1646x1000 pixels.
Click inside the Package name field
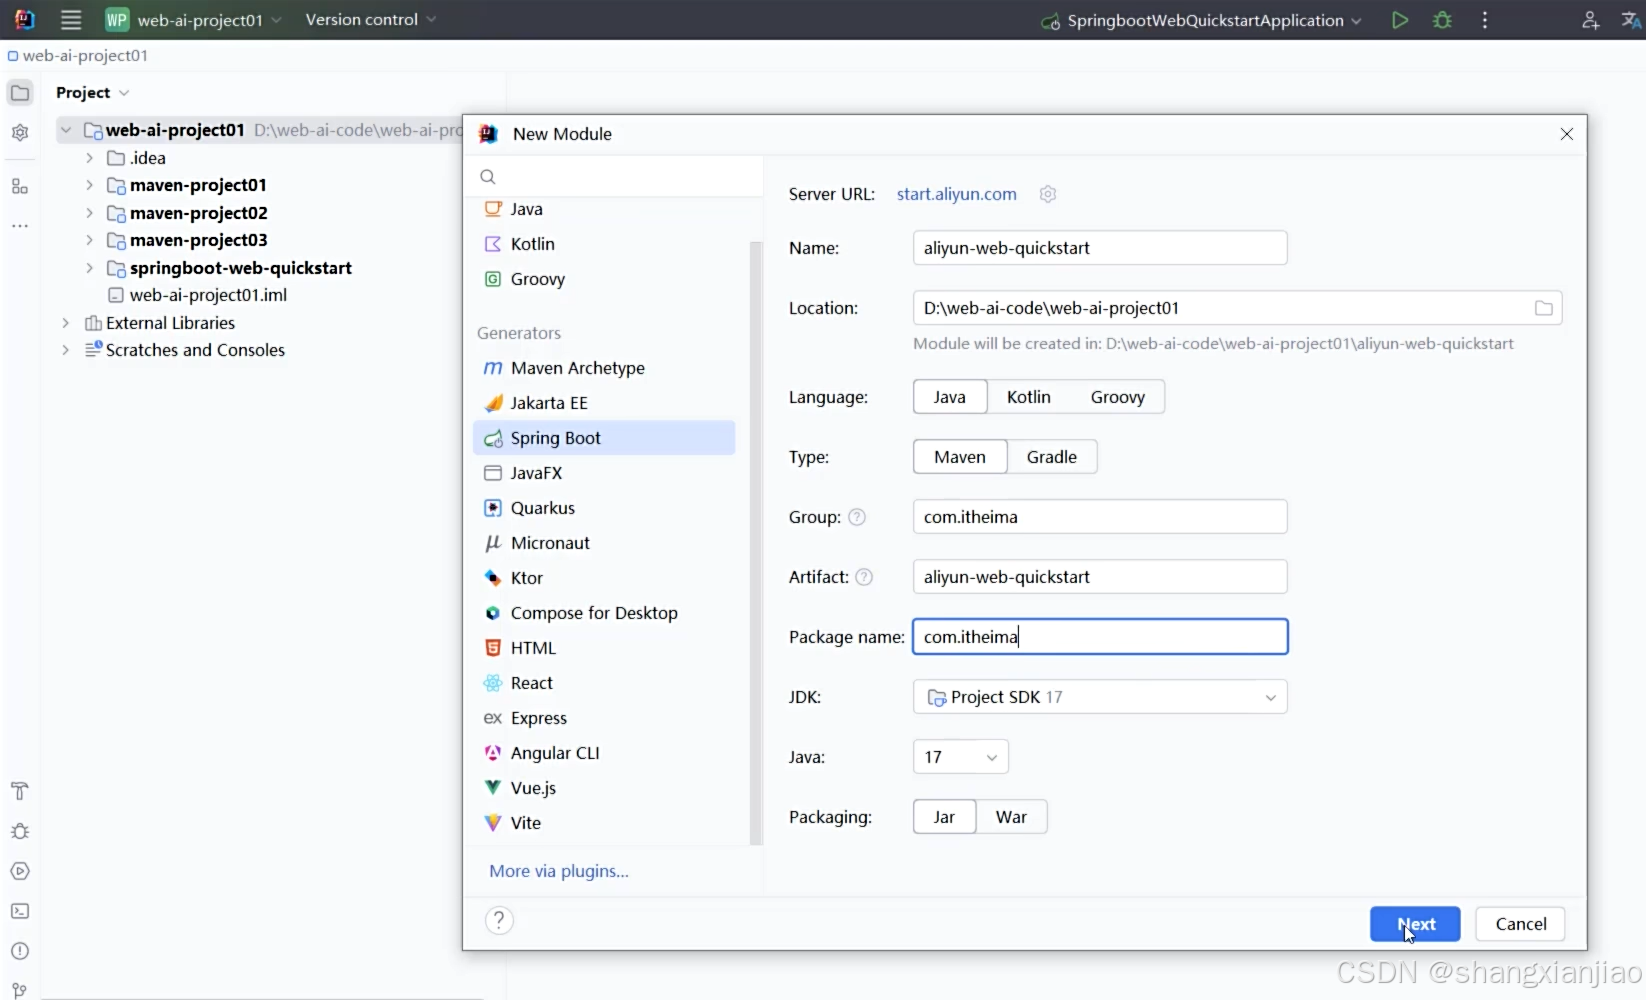1100,637
